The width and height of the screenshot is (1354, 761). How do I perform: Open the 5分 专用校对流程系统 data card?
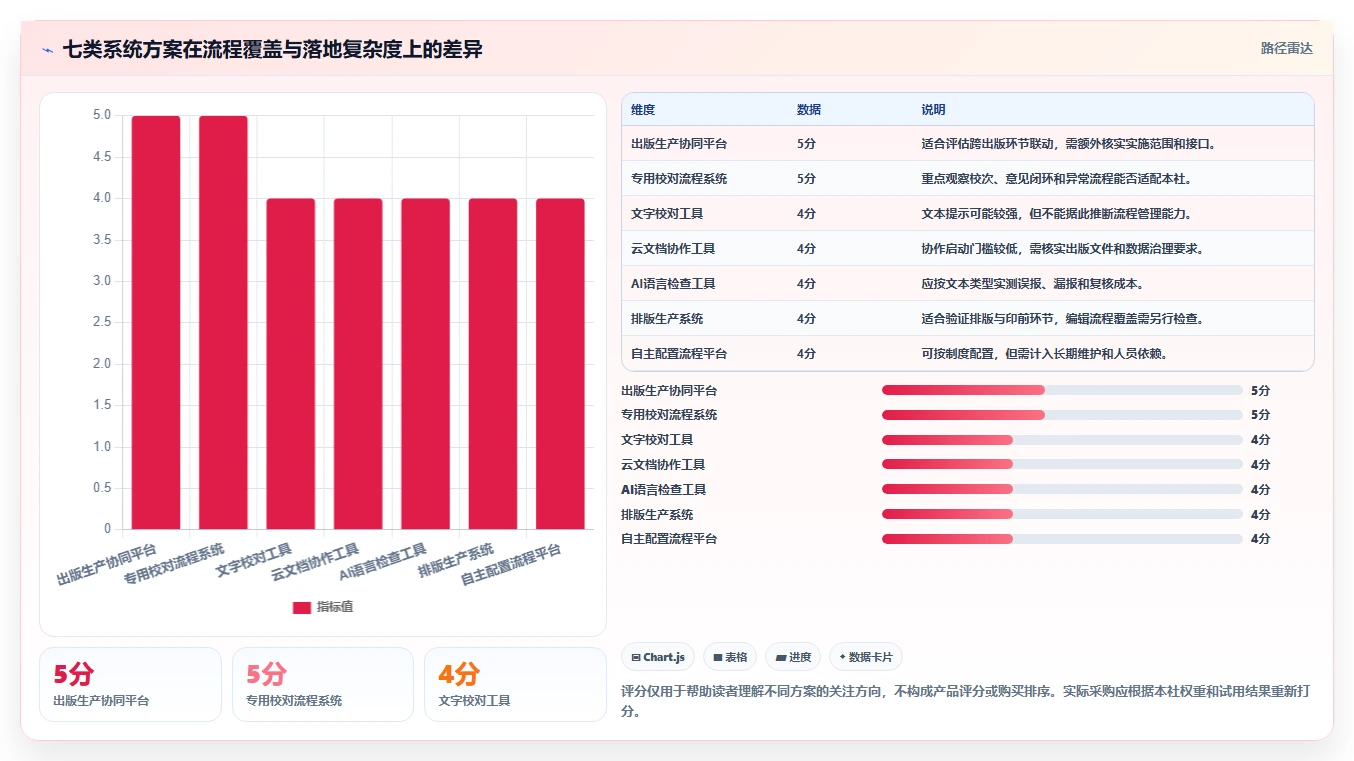coord(323,684)
